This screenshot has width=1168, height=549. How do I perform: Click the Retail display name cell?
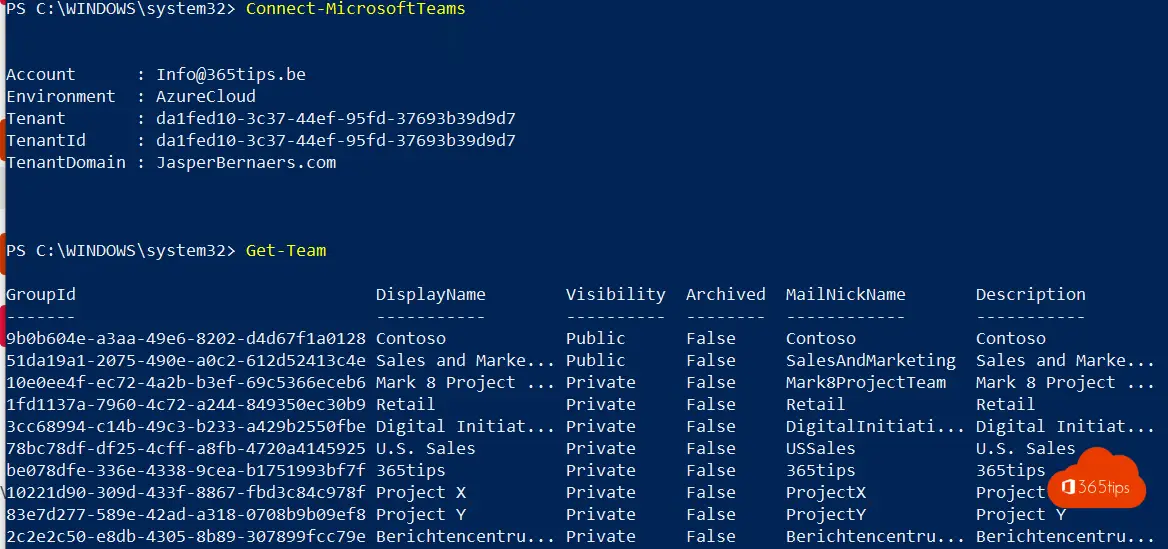pyautogui.click(x=405, y=404)
